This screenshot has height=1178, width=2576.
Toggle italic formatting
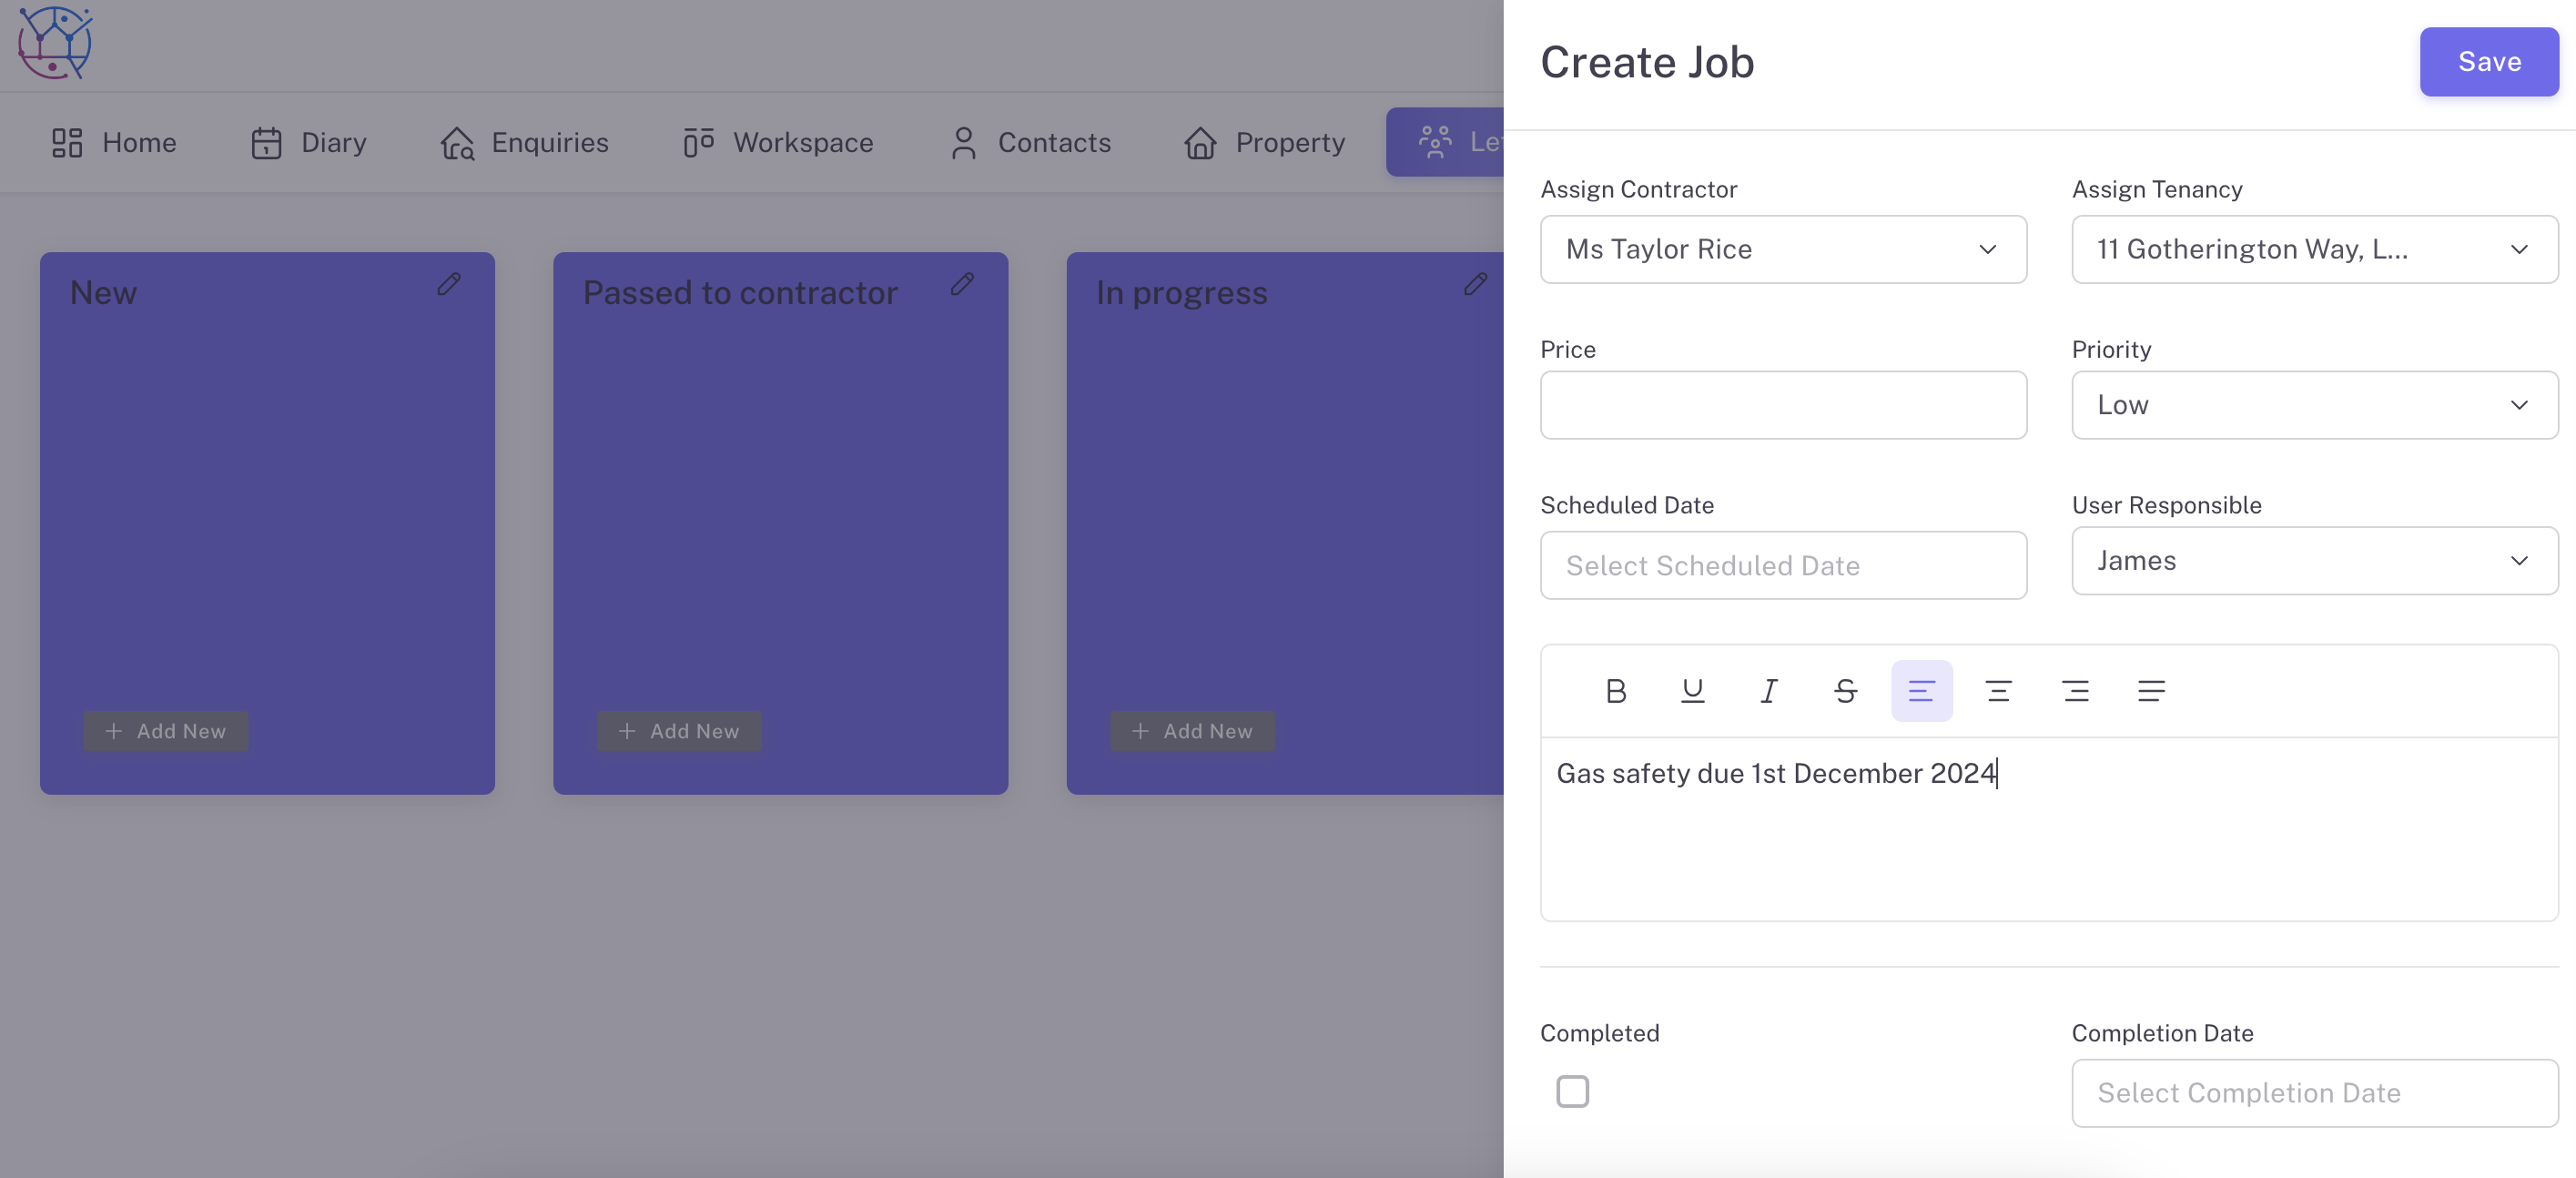pos(1768,691)
